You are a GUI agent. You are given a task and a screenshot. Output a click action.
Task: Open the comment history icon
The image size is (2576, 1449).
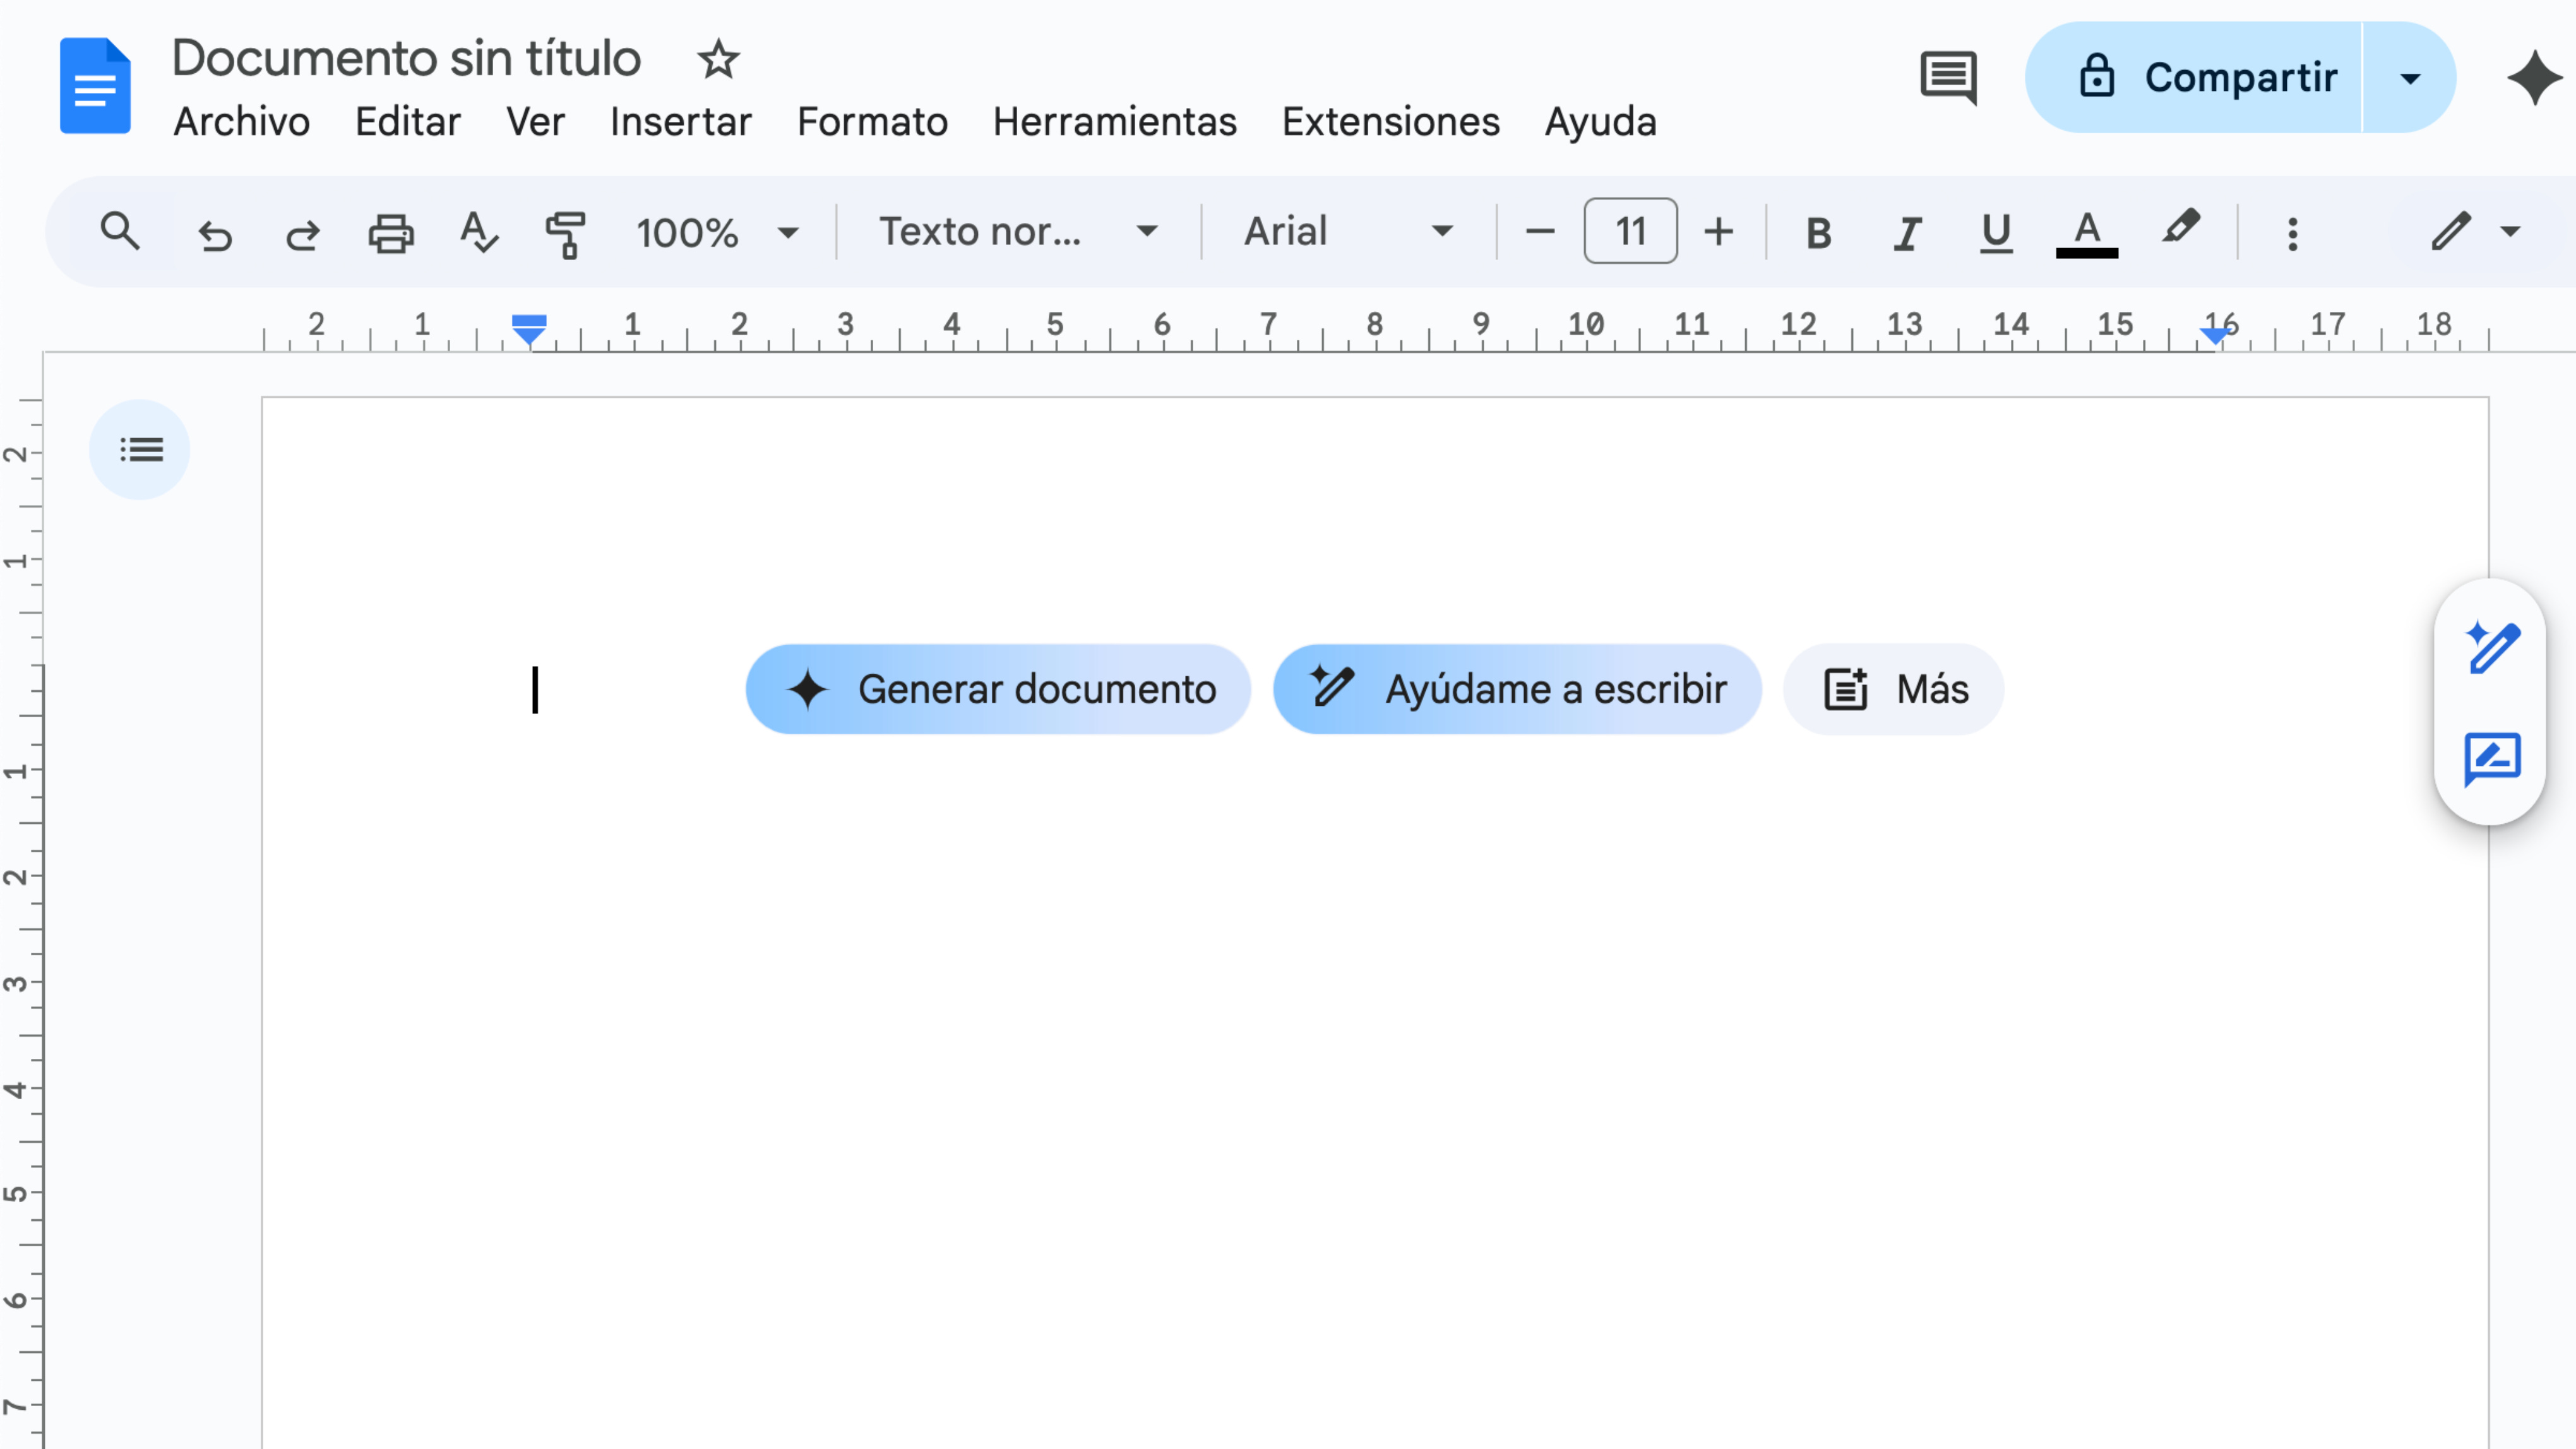(x=1948, y=77)
